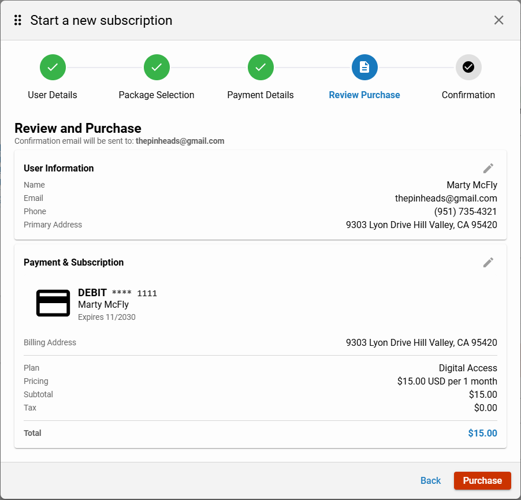Click the Confirmation step circle icon
This screenshot has height=500, width=521.
(468, 67)
